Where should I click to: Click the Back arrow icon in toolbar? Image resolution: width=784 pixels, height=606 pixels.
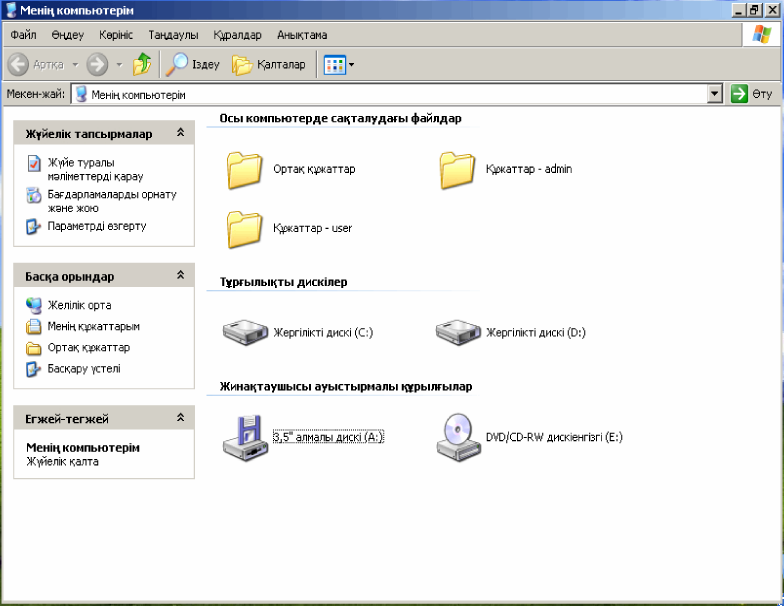tap(18, 64)
